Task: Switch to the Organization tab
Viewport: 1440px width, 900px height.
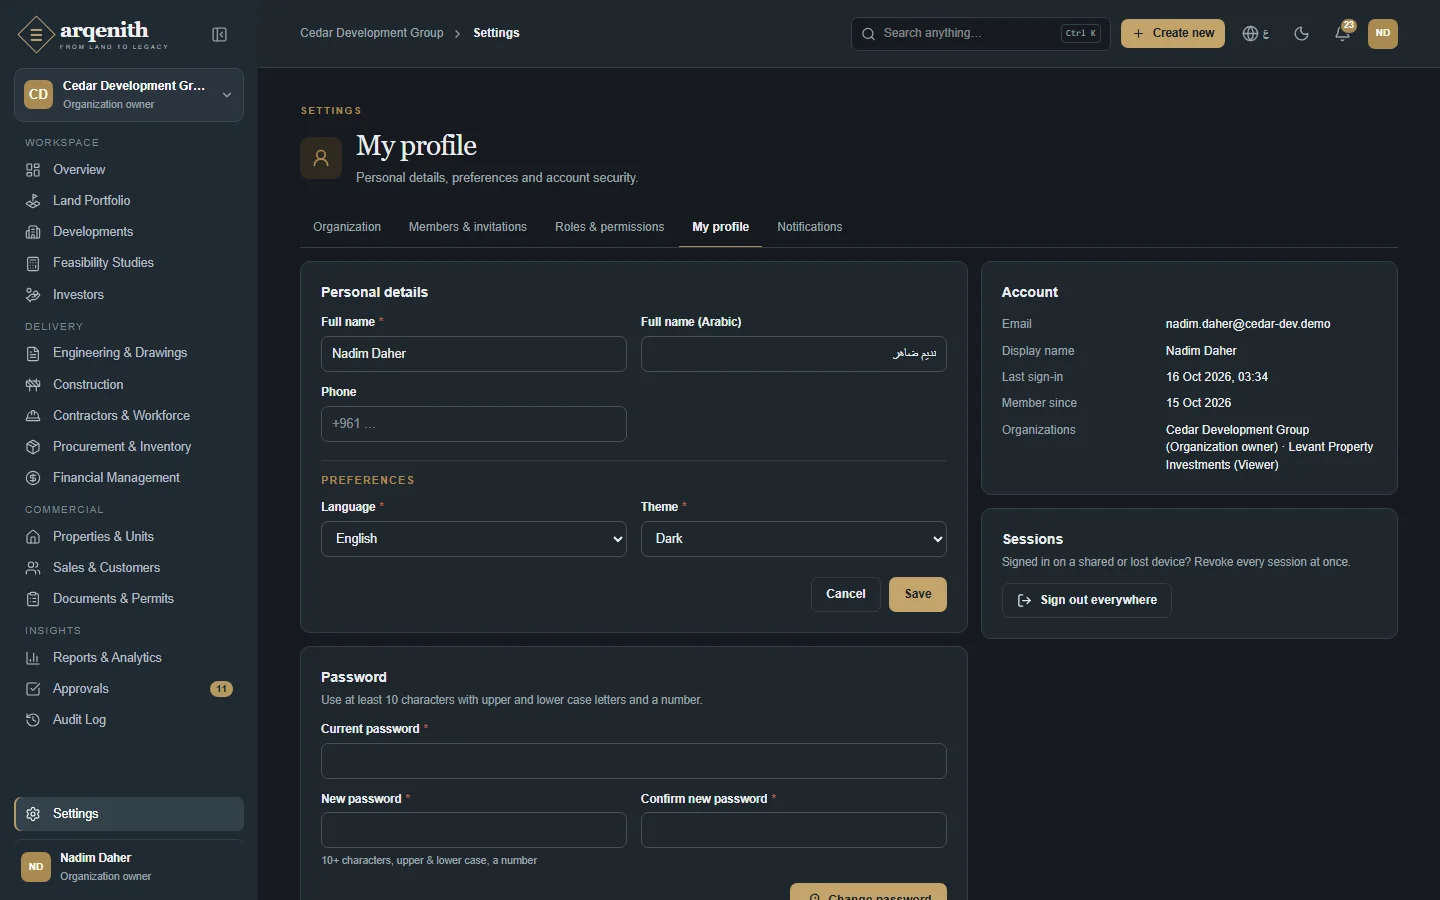Action: (x=347, y=228)
